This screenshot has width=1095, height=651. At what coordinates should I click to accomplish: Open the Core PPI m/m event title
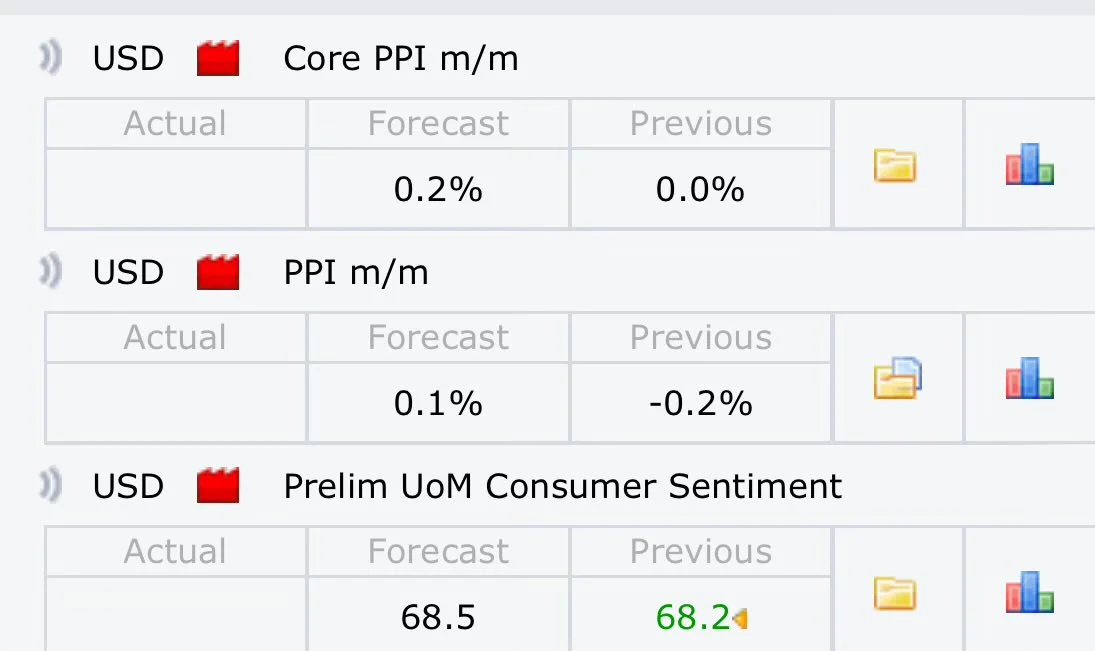(x=401, y=59)
